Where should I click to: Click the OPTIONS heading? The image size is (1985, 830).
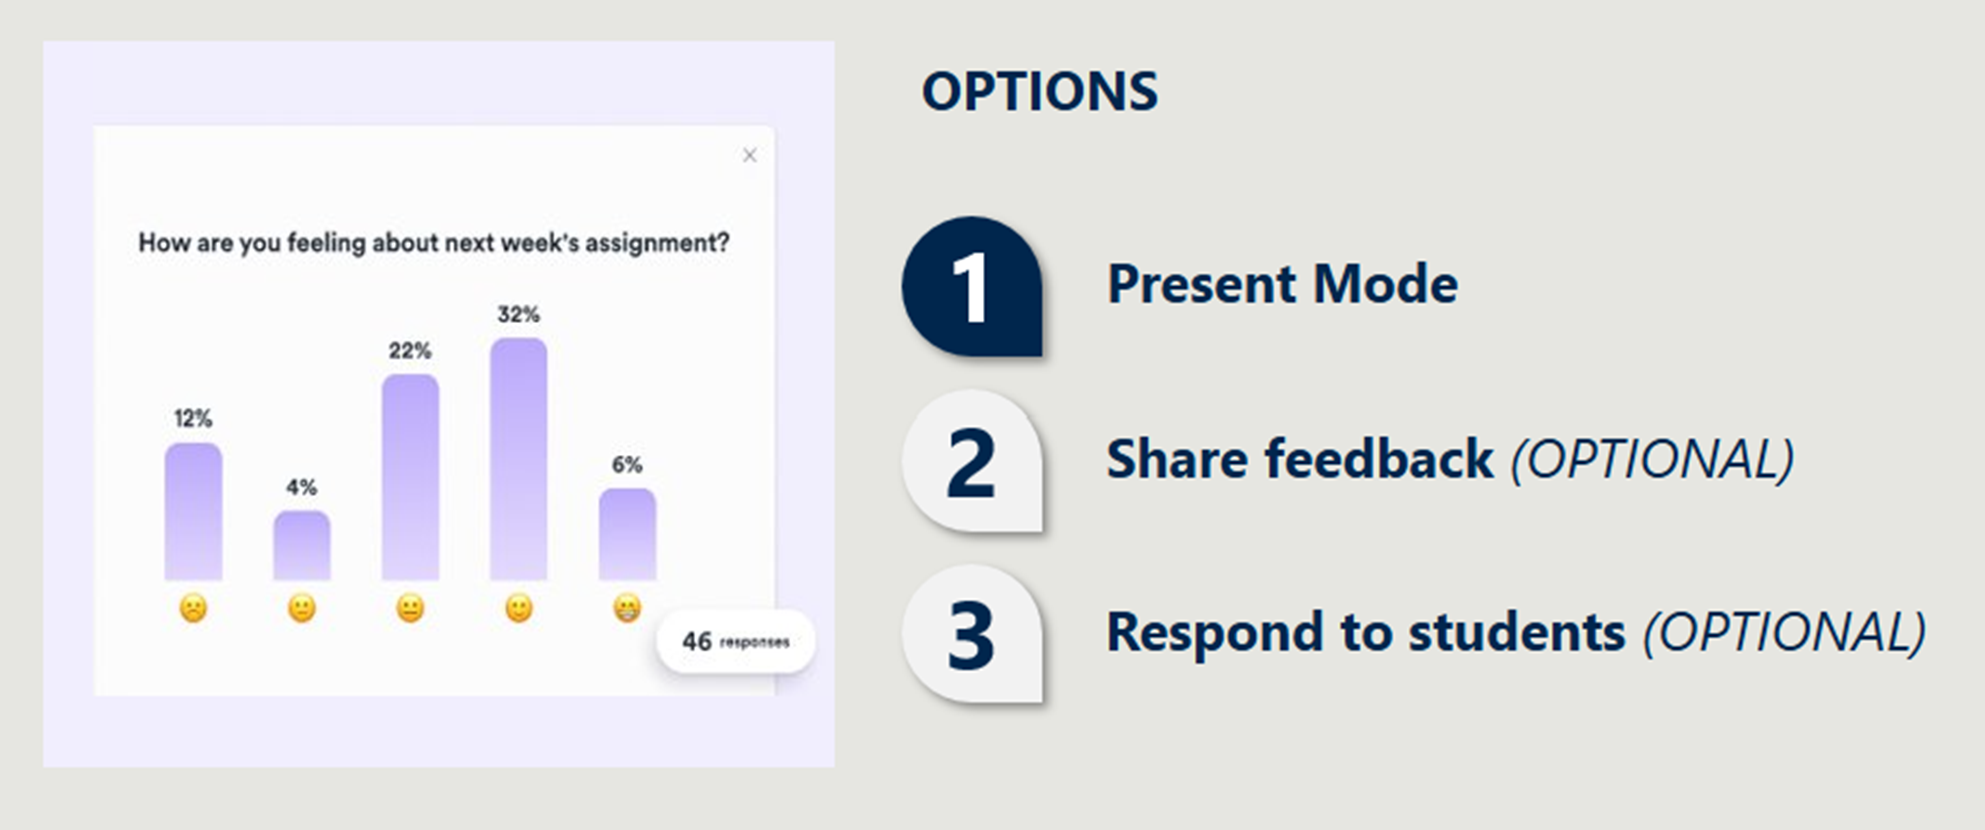(1039, 92)
